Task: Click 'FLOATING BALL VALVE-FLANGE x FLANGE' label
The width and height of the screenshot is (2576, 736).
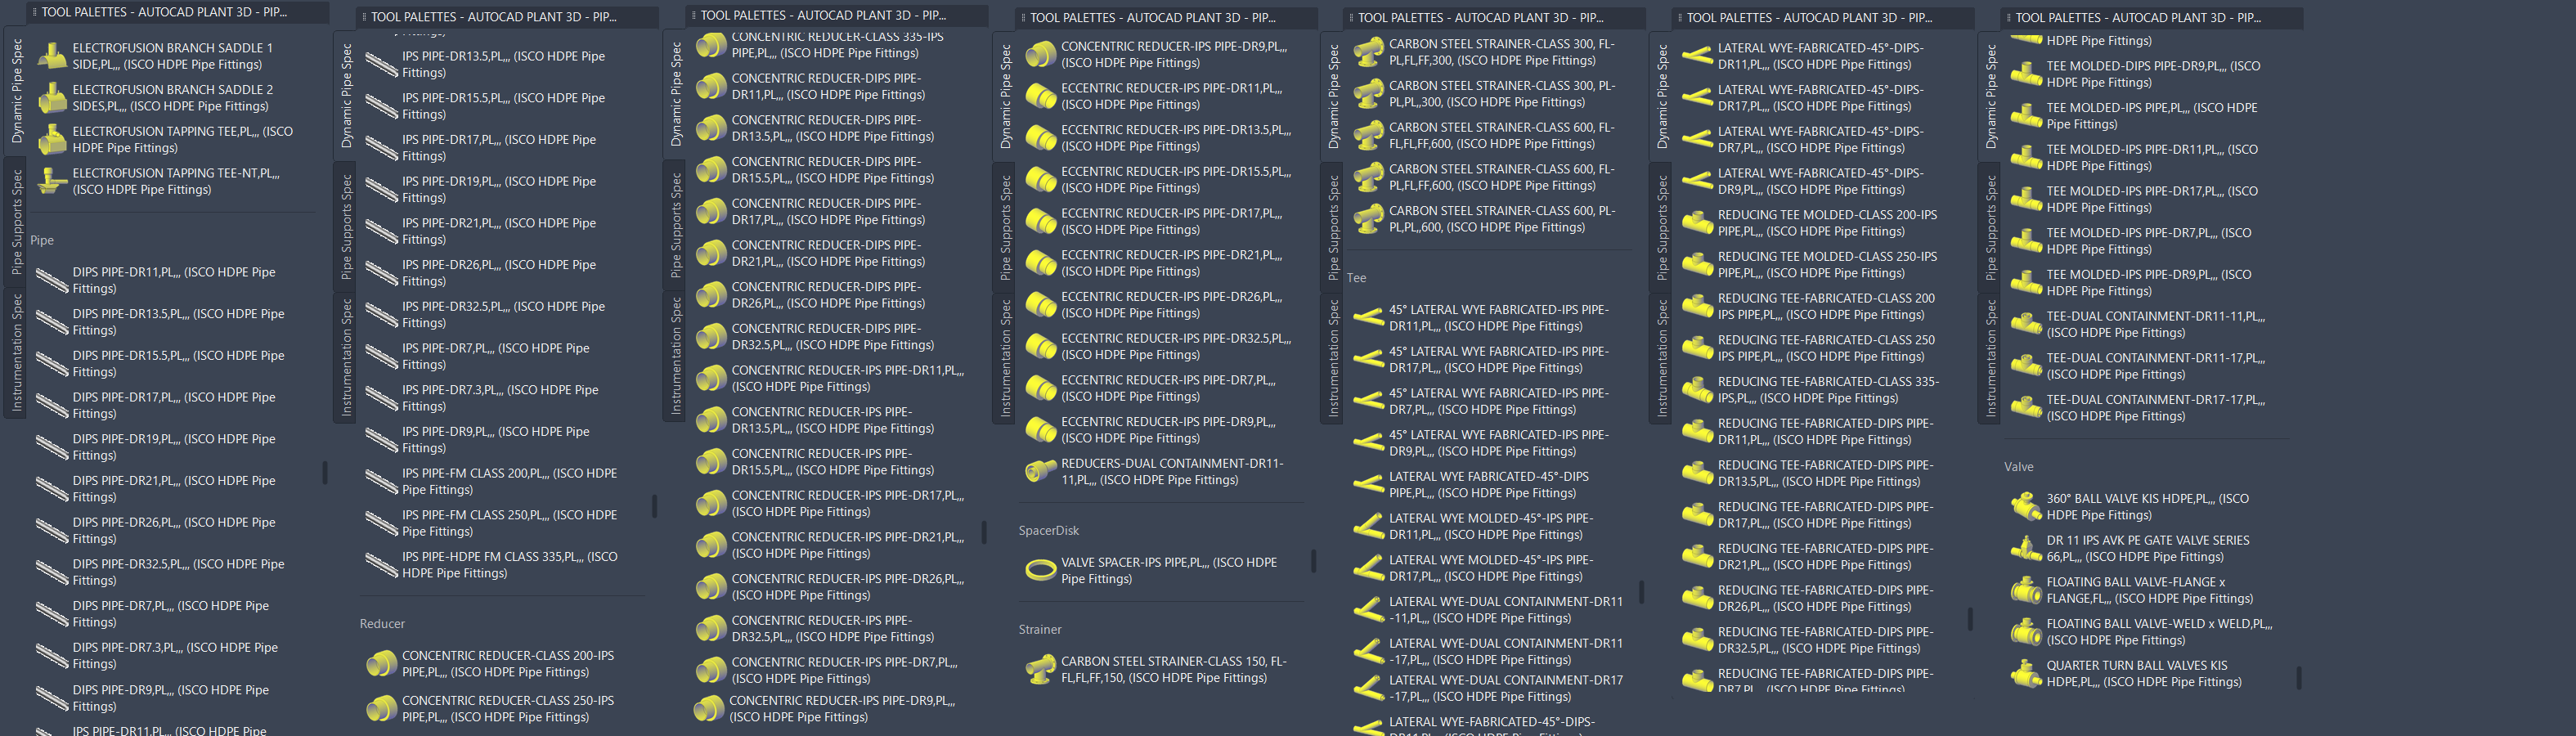Action: click(x=2150, y=590)
